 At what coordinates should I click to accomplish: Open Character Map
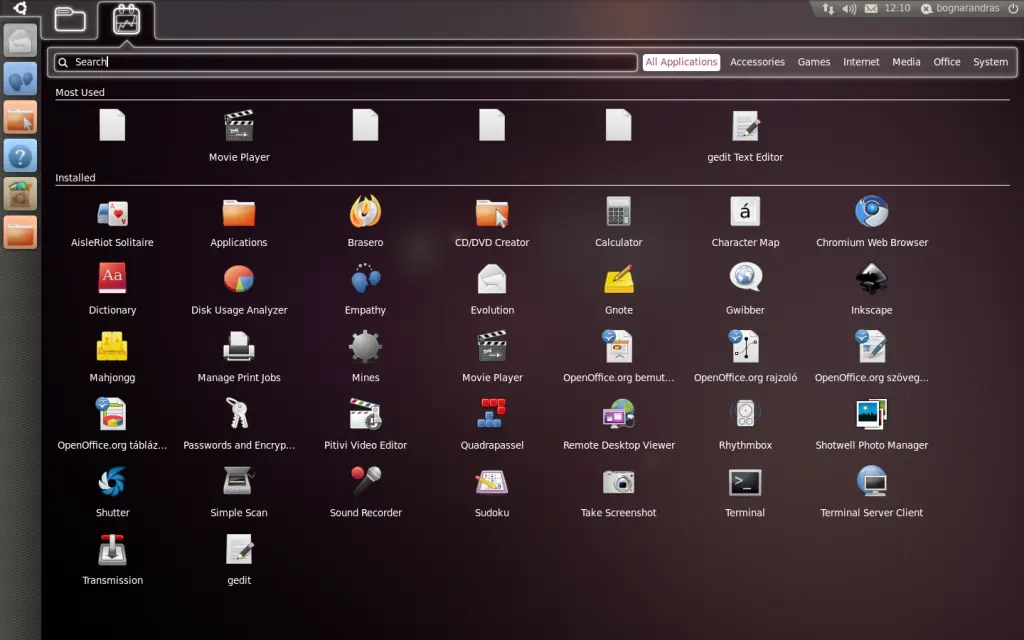point(745,223)
